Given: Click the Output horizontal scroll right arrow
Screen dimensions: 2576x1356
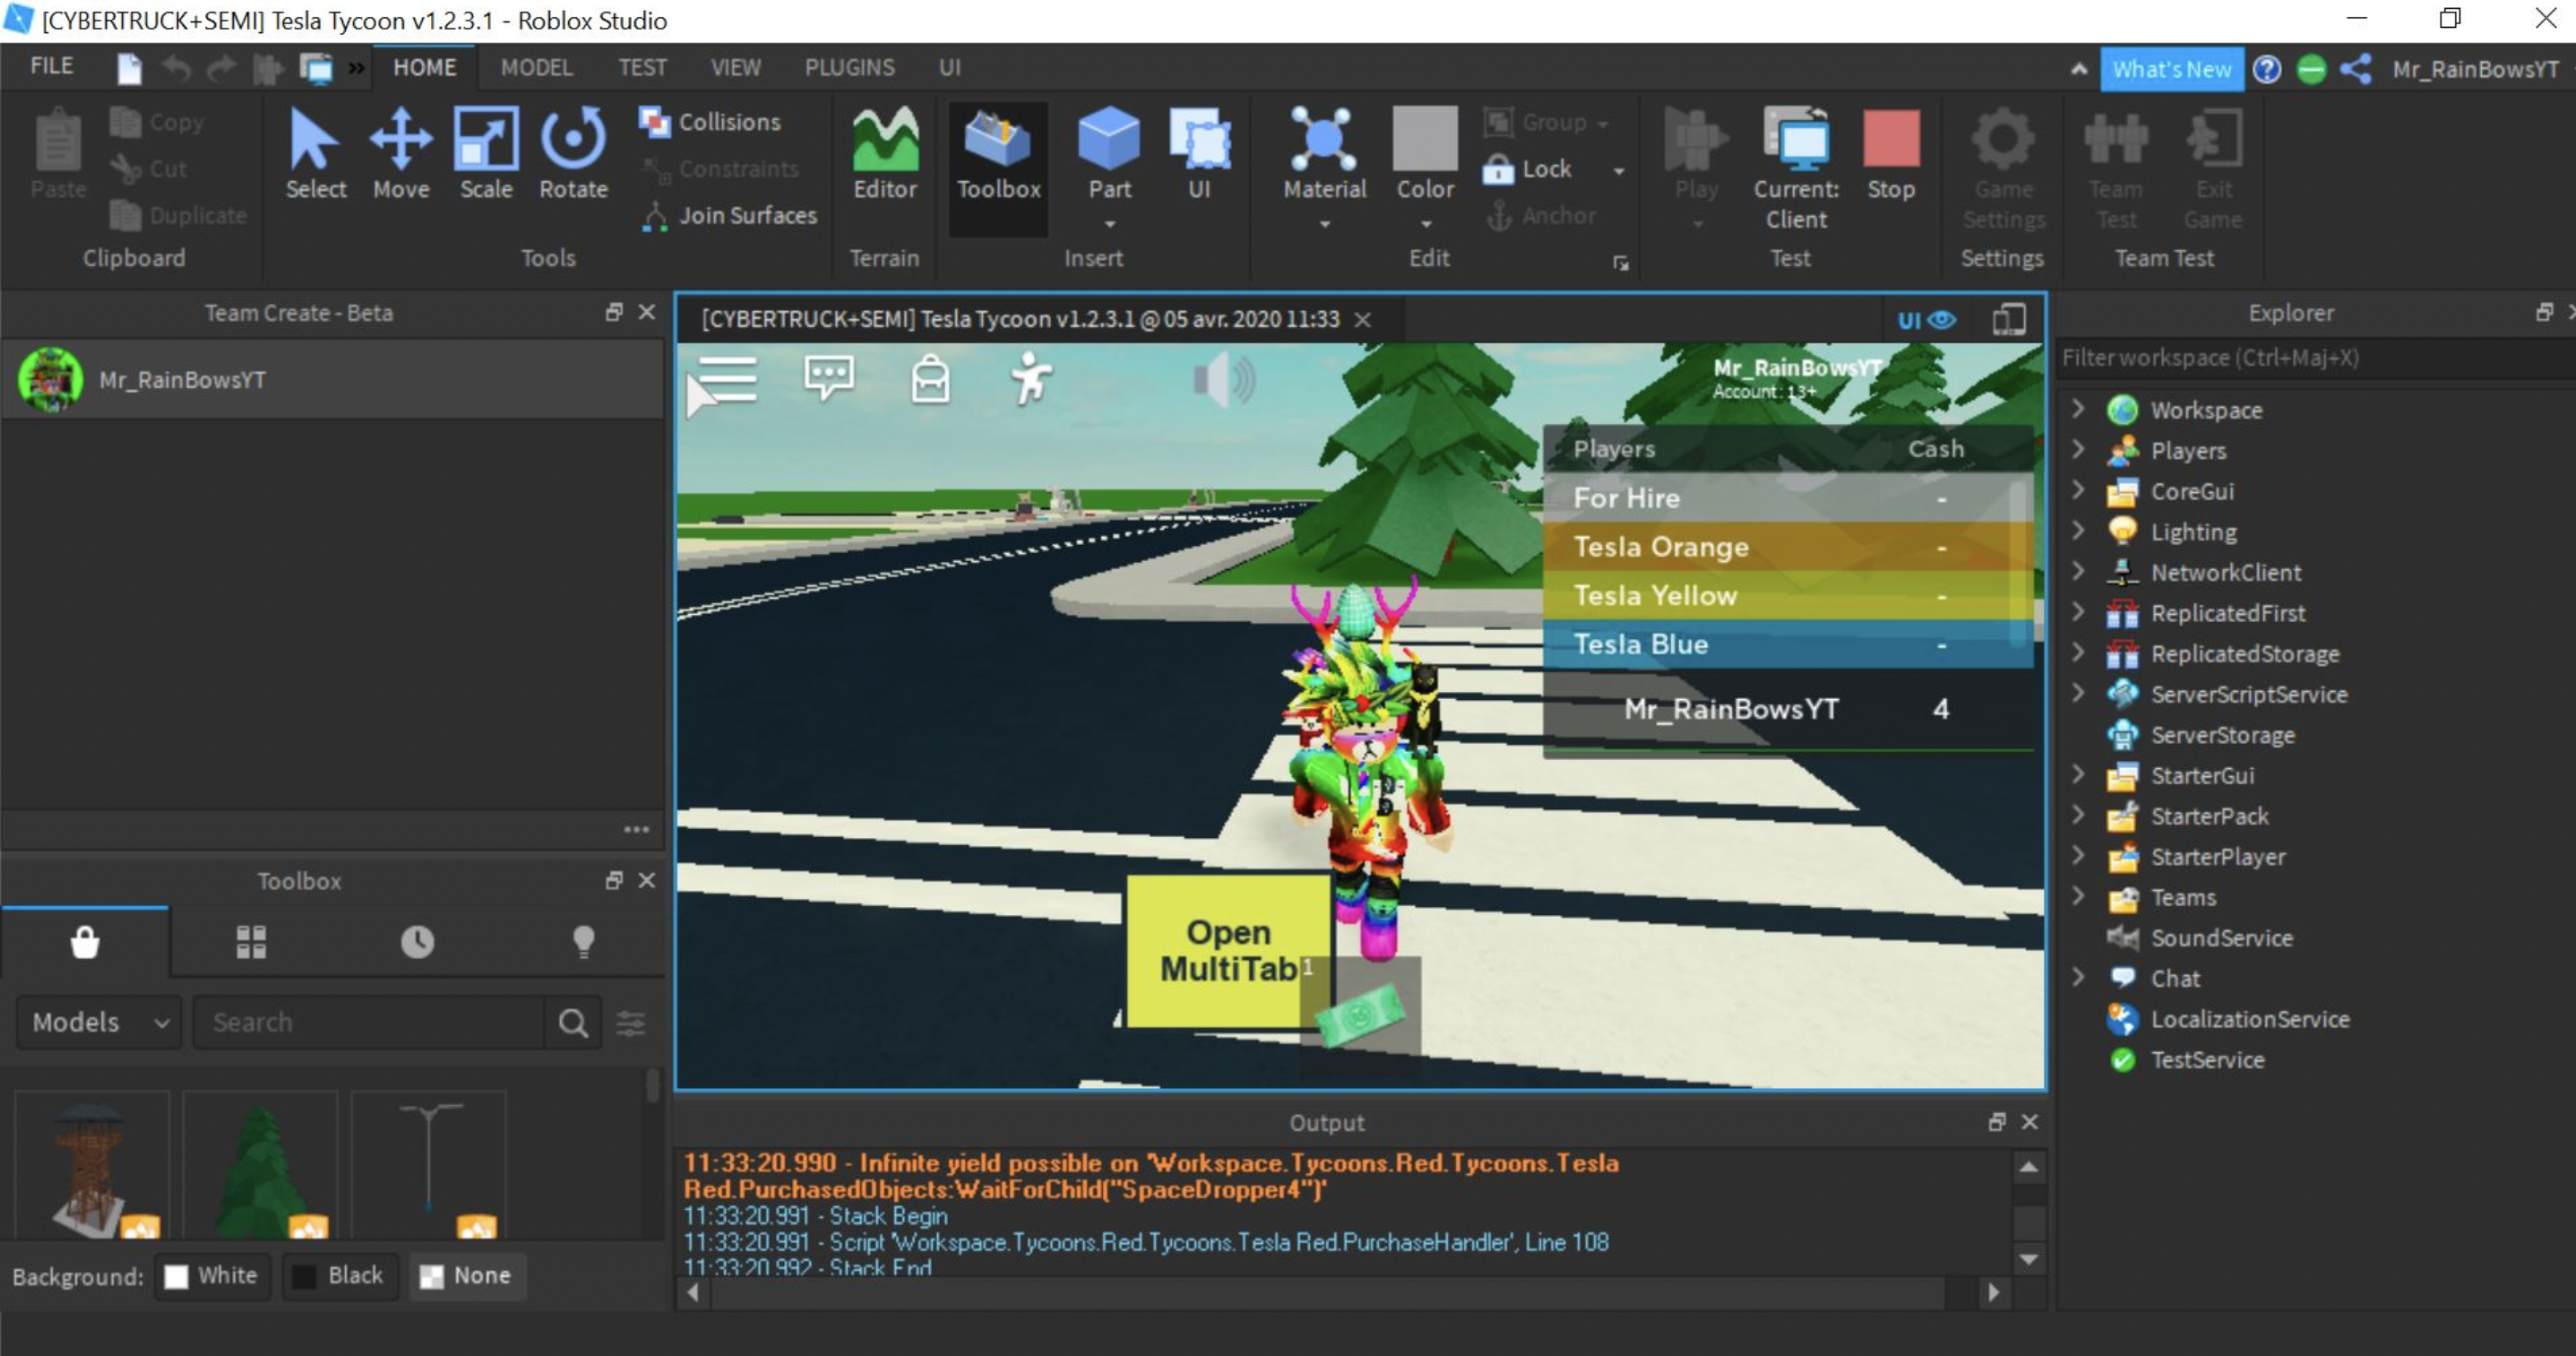Looking at the screenshot, I should point(1994,1292).
